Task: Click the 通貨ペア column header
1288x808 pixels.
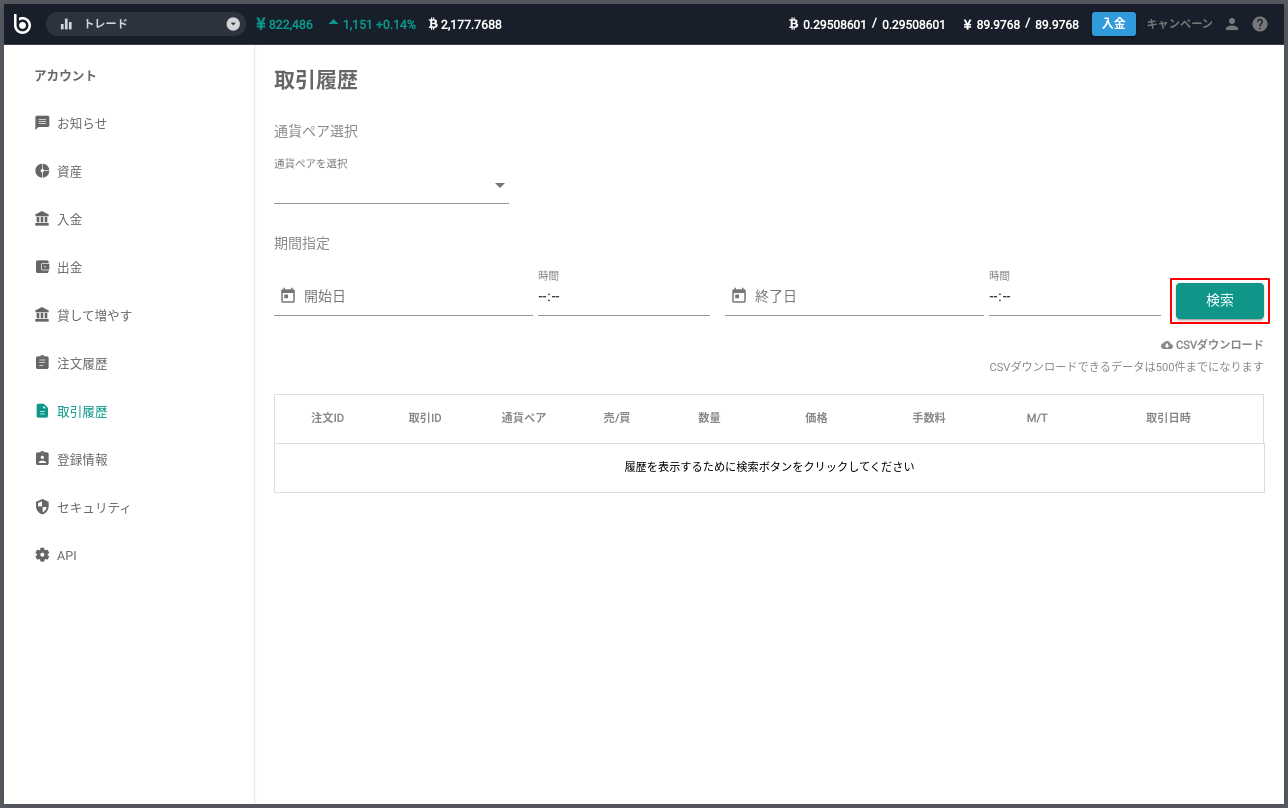Action: (x=524, y=418)
